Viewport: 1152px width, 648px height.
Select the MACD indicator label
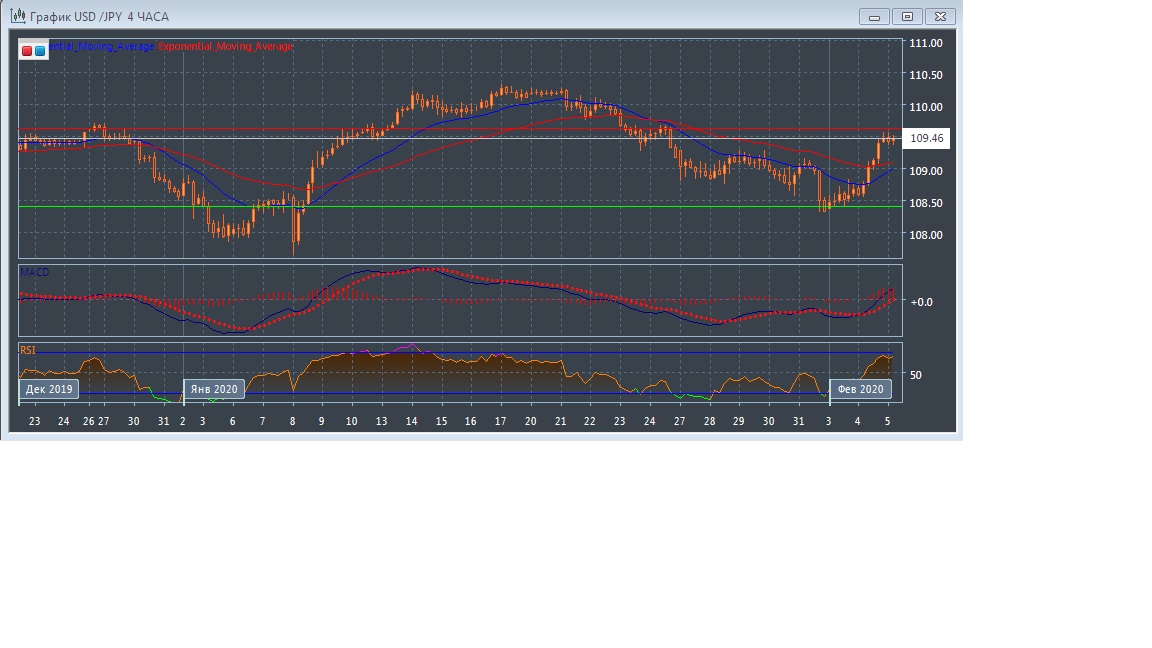click(x=34, y=272)
